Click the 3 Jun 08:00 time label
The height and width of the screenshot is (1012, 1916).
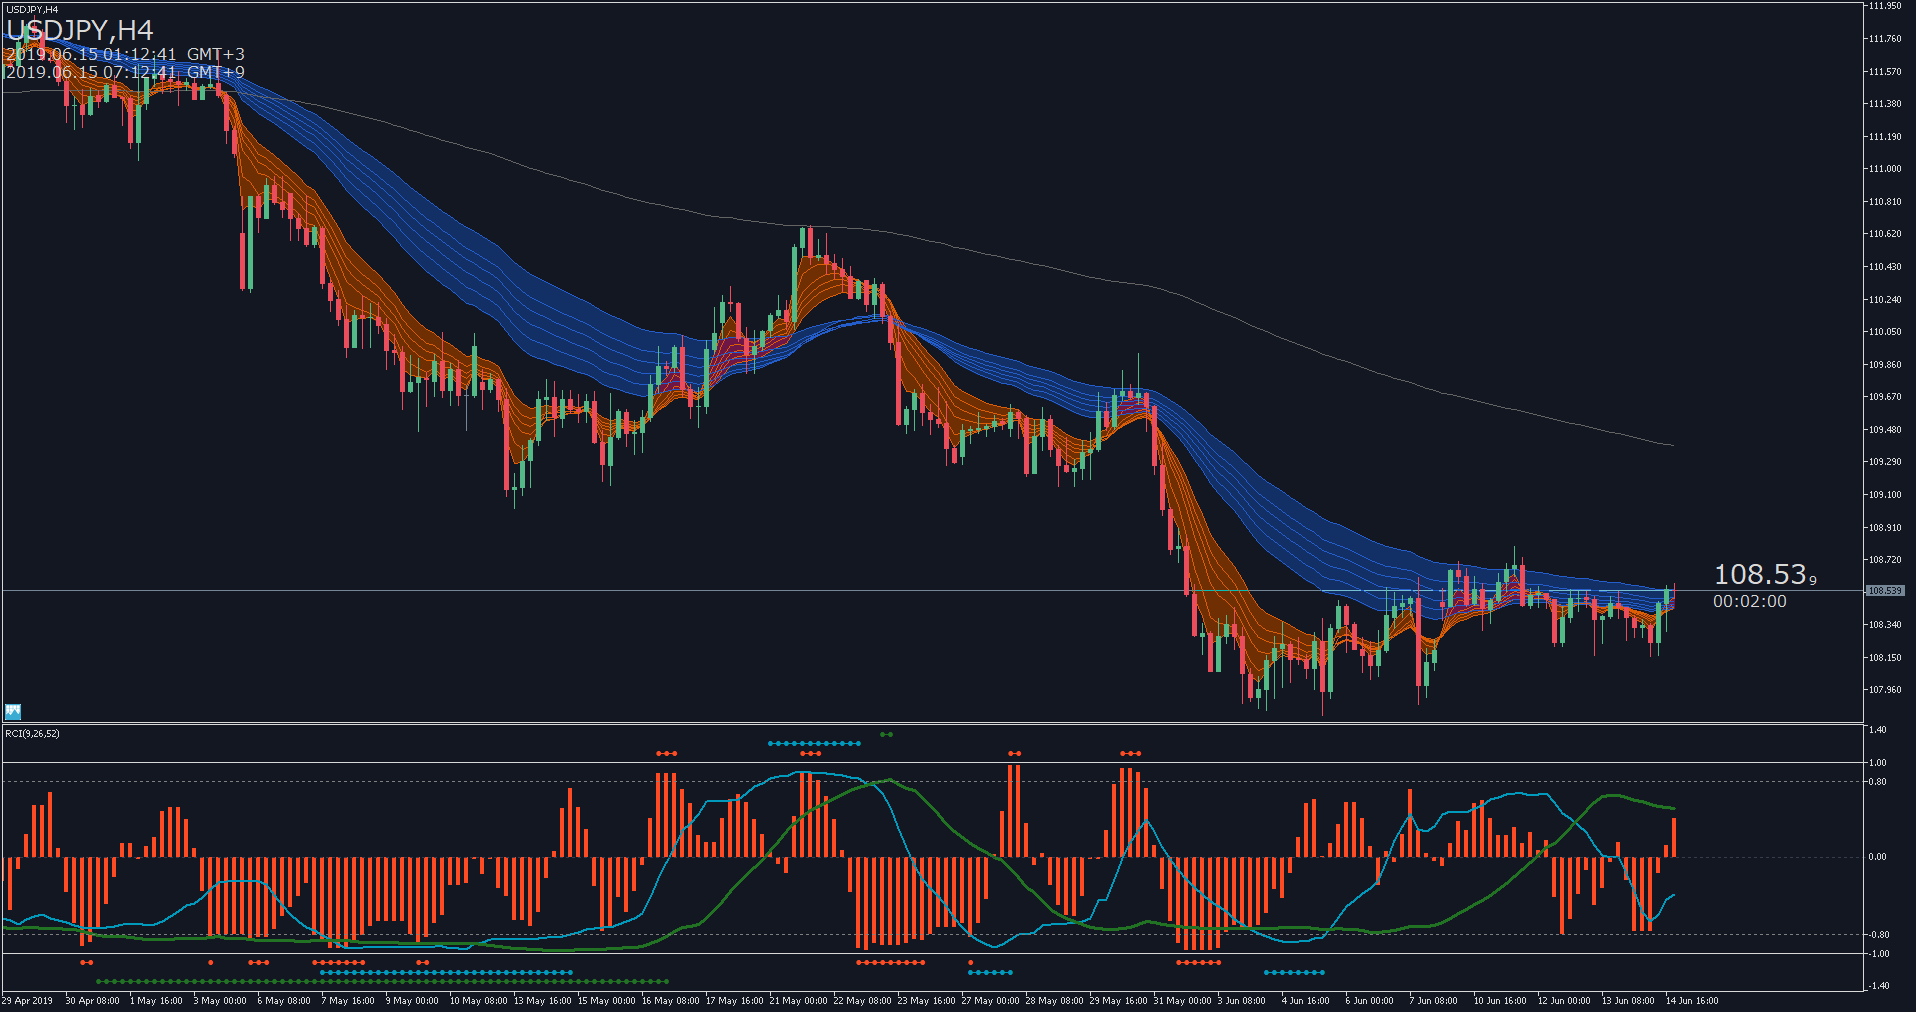tap(1242, 1001)
